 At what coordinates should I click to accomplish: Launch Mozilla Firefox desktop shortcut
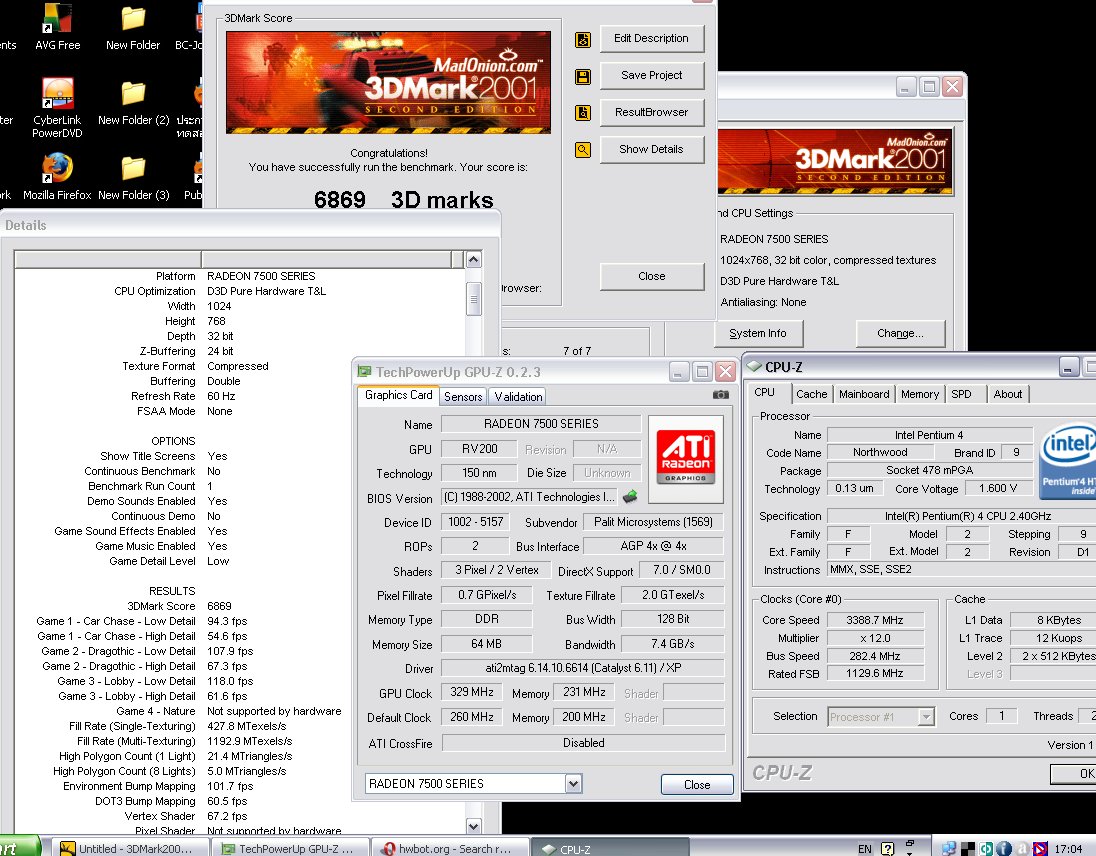point(57,177)
